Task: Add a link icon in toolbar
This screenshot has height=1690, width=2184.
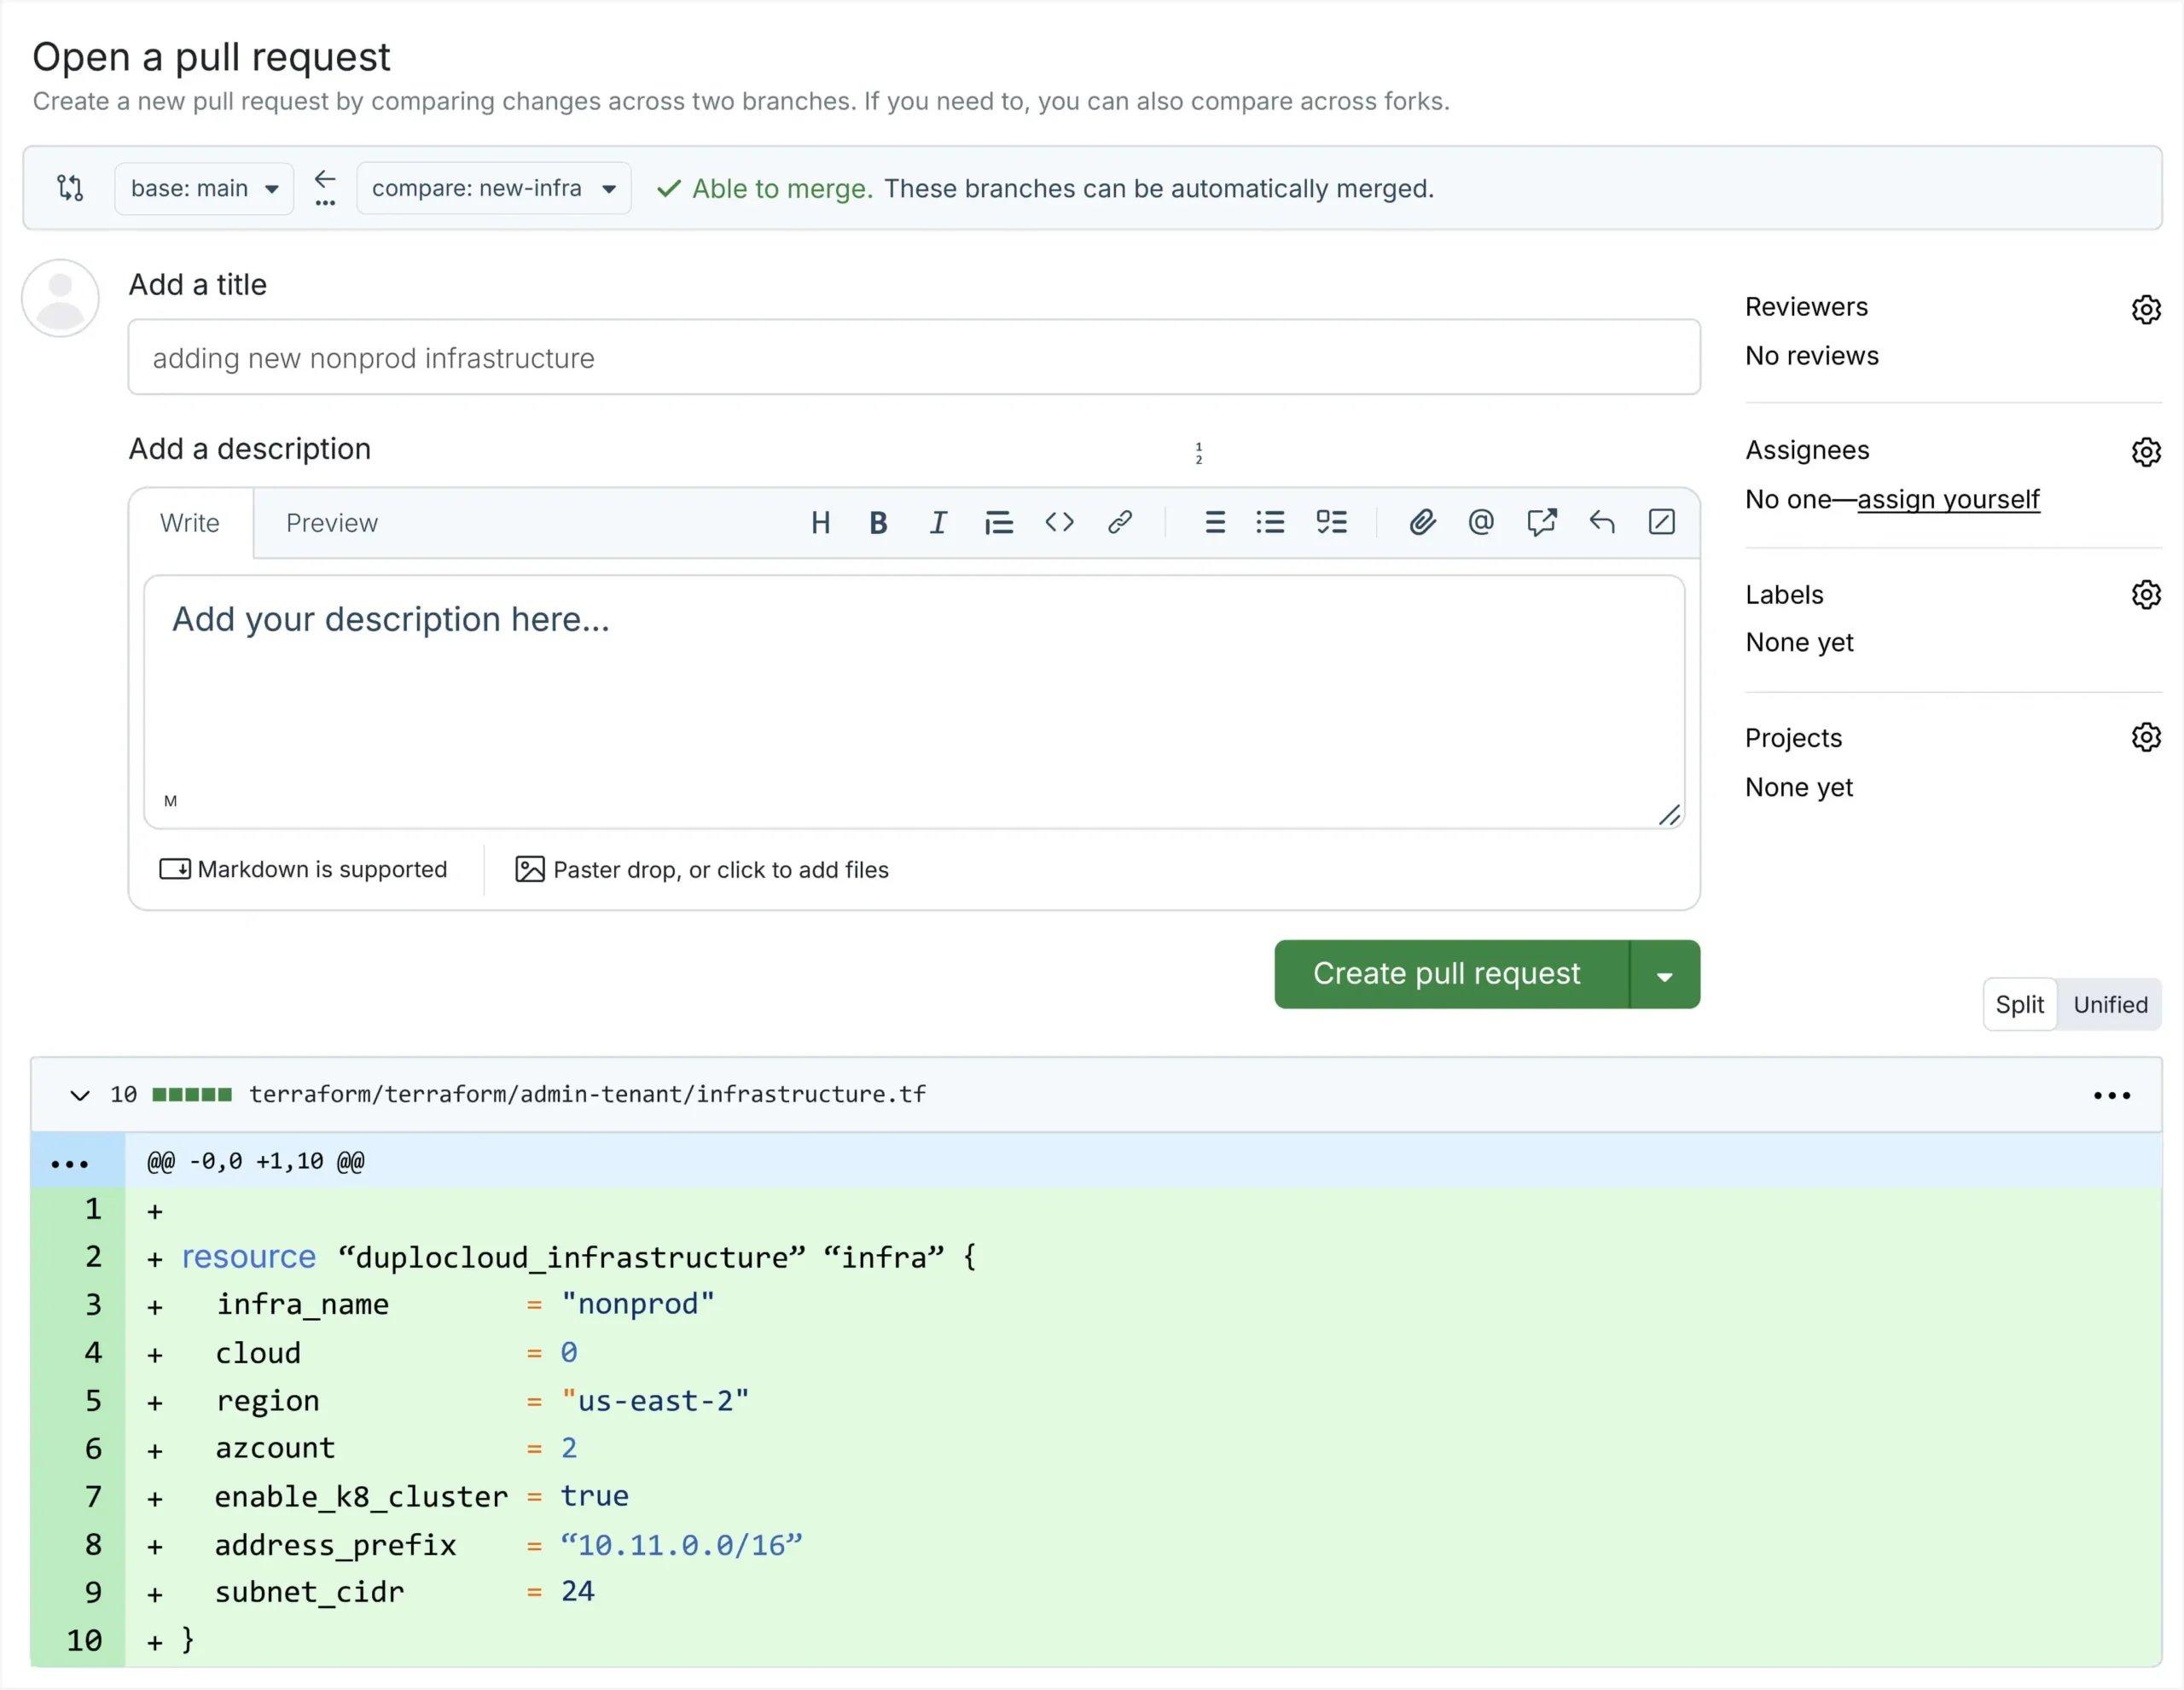Action: coord(1119,522)
